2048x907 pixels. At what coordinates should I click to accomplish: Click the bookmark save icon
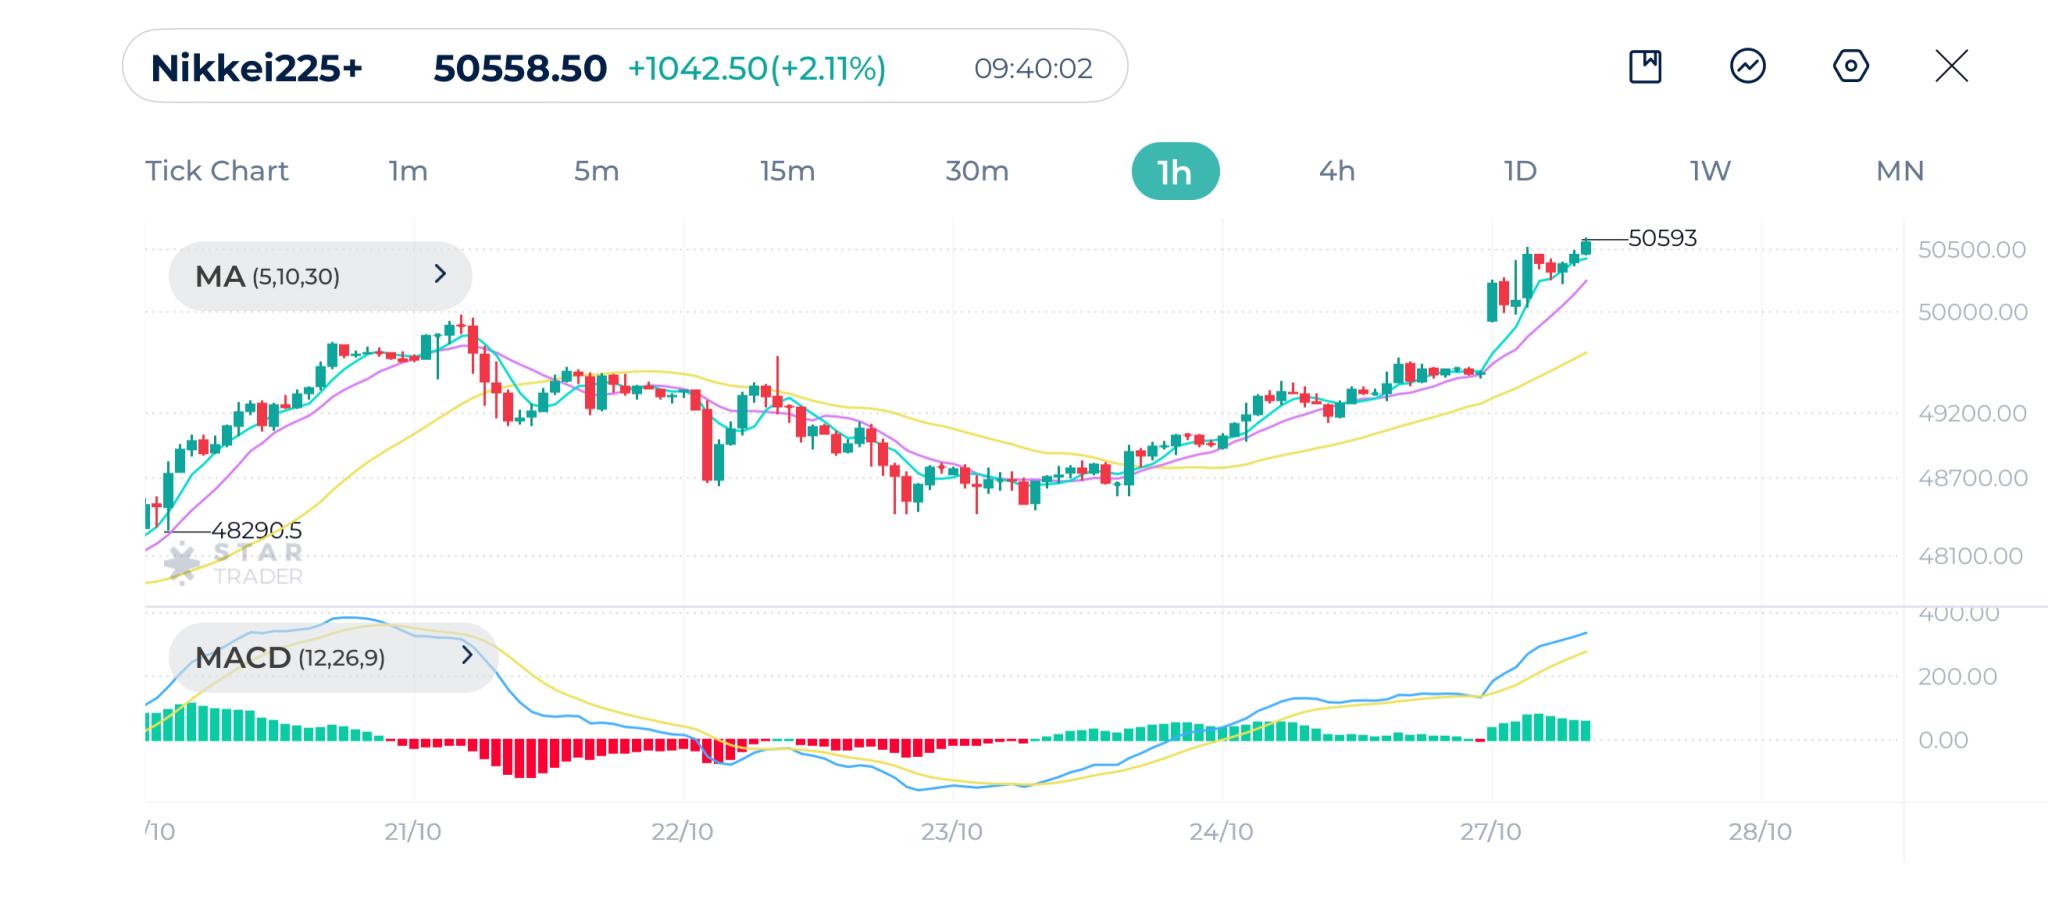coord(1645,67)
